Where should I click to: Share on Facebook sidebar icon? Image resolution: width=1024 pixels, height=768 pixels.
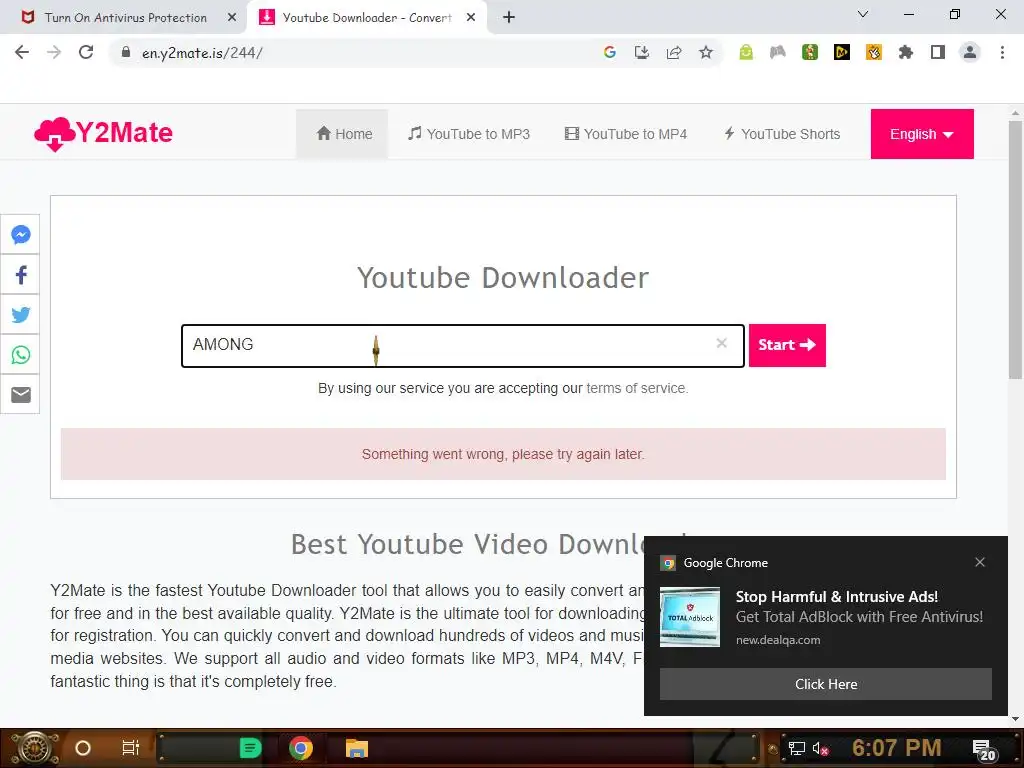(x=21, y=275)
